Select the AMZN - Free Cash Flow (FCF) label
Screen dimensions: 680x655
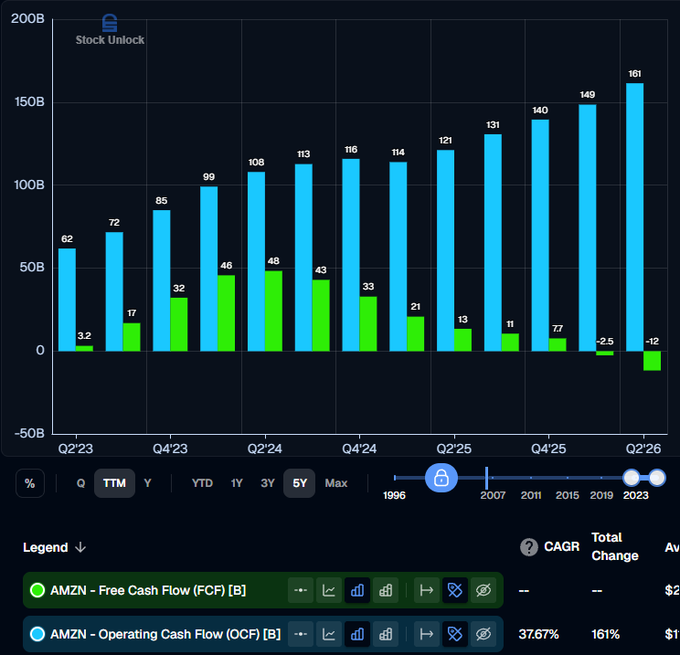pos(148,590)
